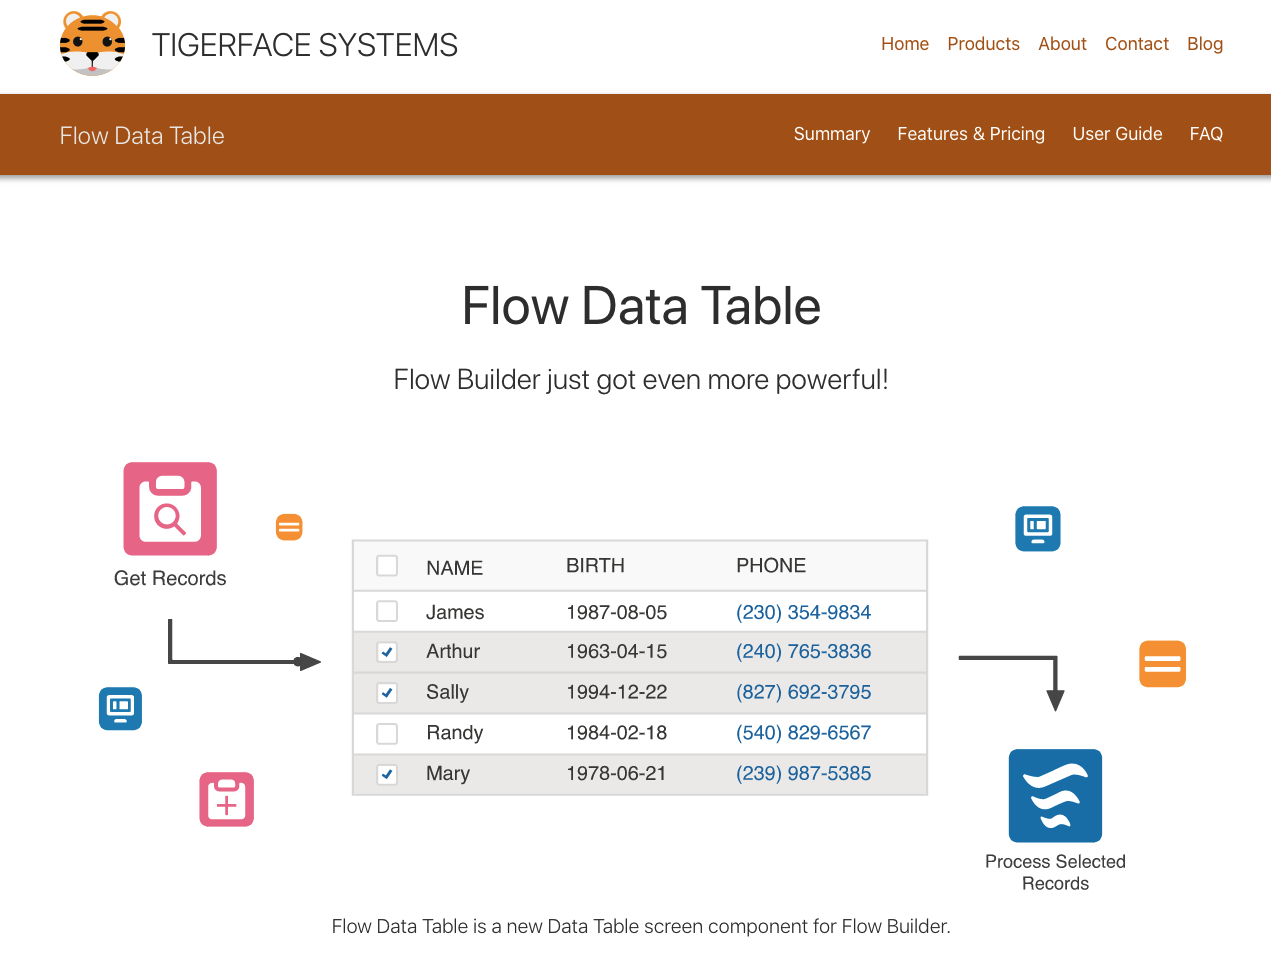Click Mary's phone number link
The image size is (1271, 959).
[803, 773]
